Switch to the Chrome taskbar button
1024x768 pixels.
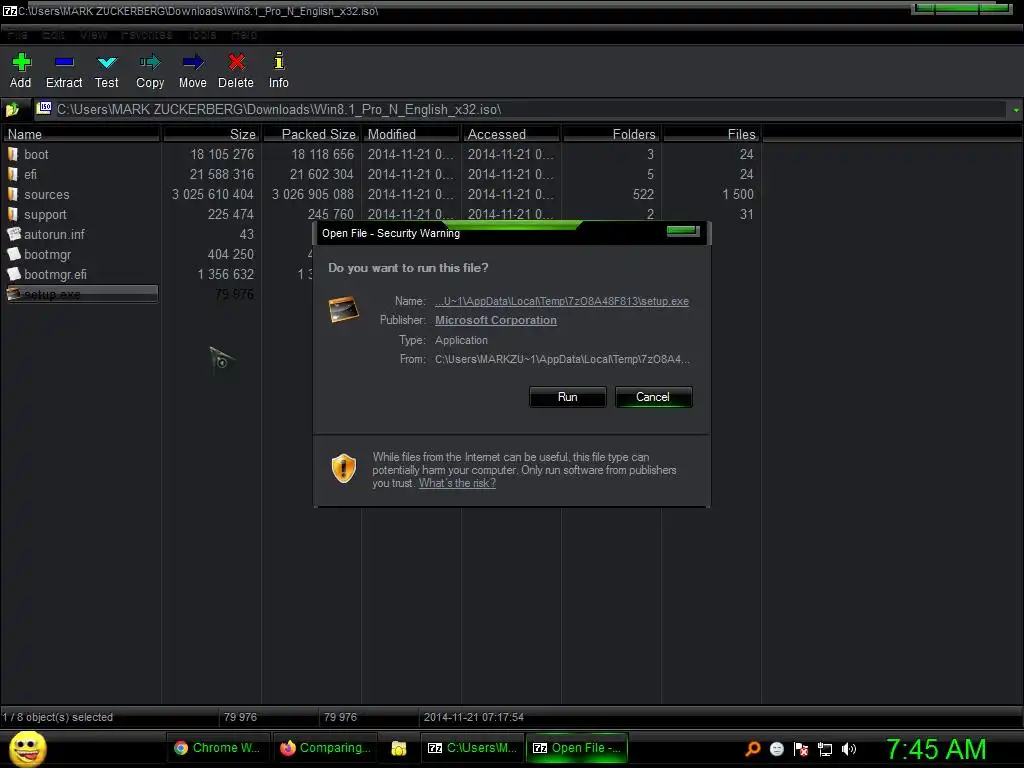(217, 748)
